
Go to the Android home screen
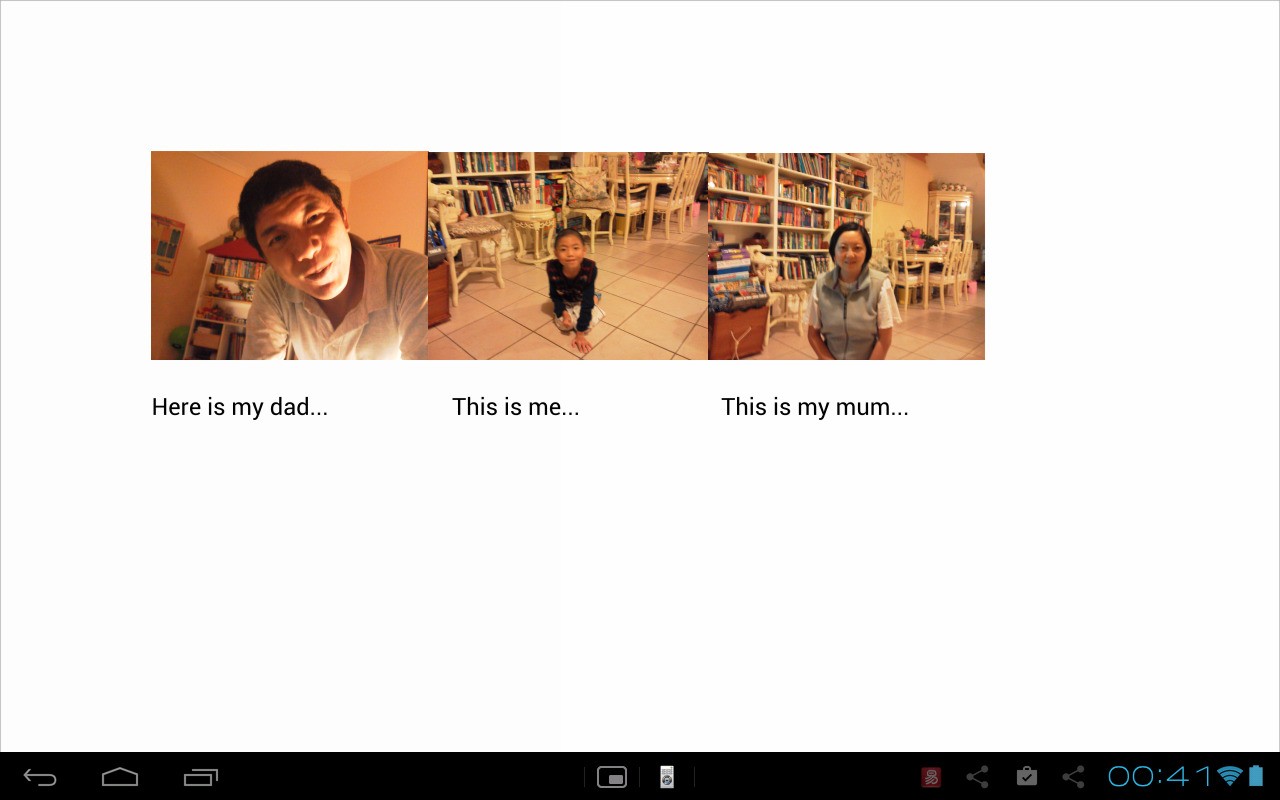(x=120, y=777)
